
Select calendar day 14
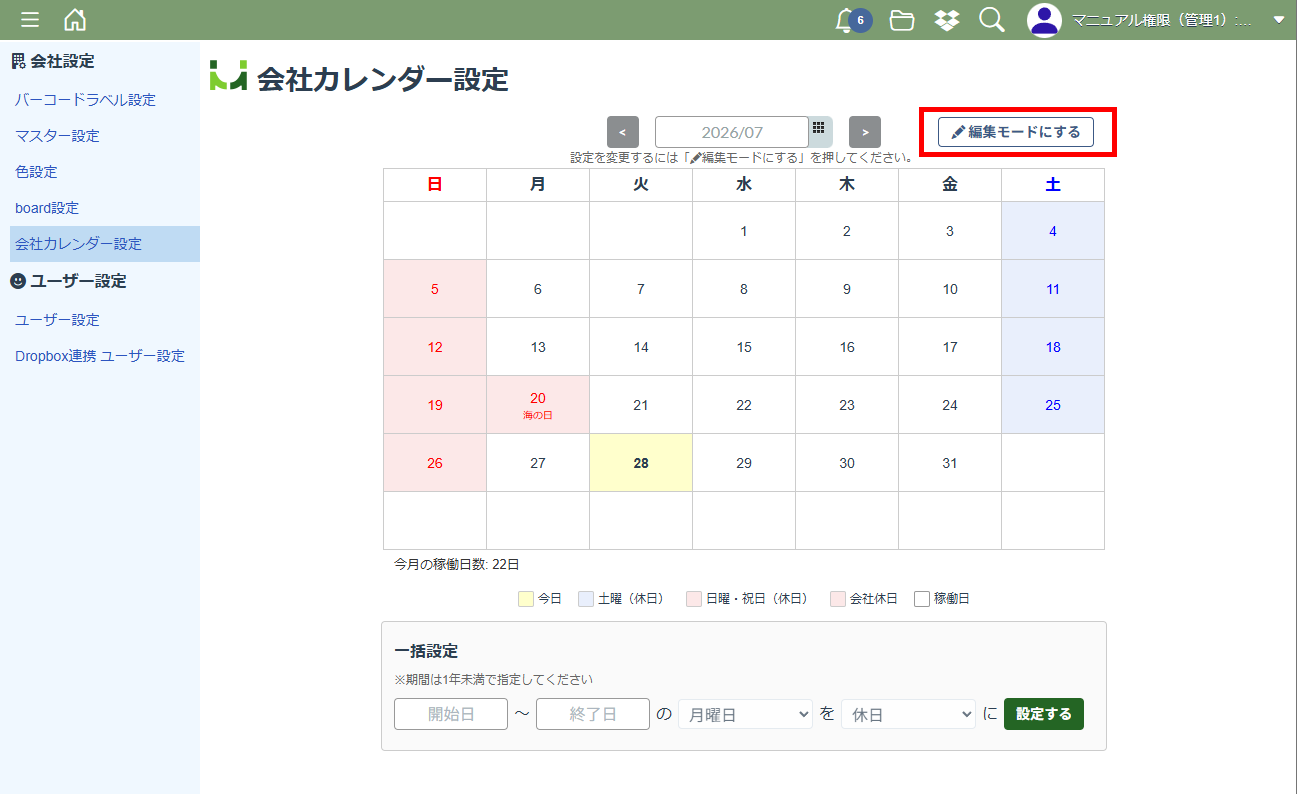click(641, 347)
